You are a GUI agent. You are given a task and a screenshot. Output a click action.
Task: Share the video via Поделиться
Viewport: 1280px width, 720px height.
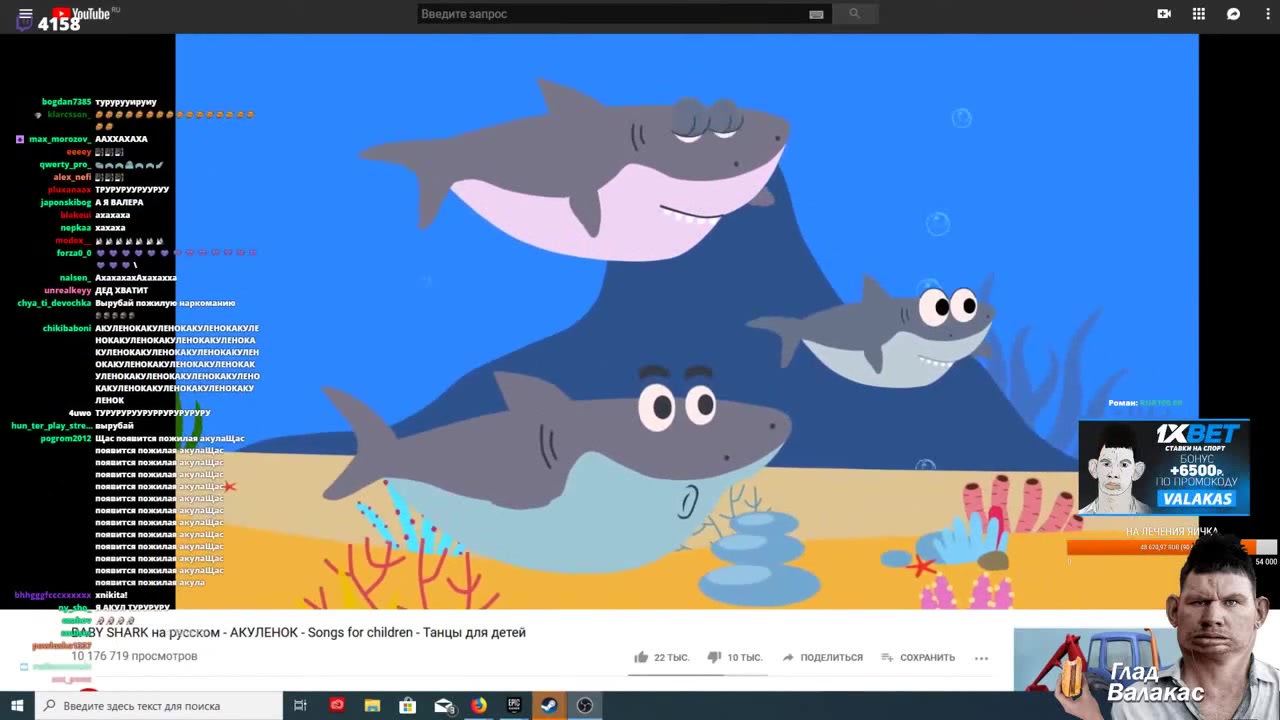pyautogui.click(x=822, y=657)
